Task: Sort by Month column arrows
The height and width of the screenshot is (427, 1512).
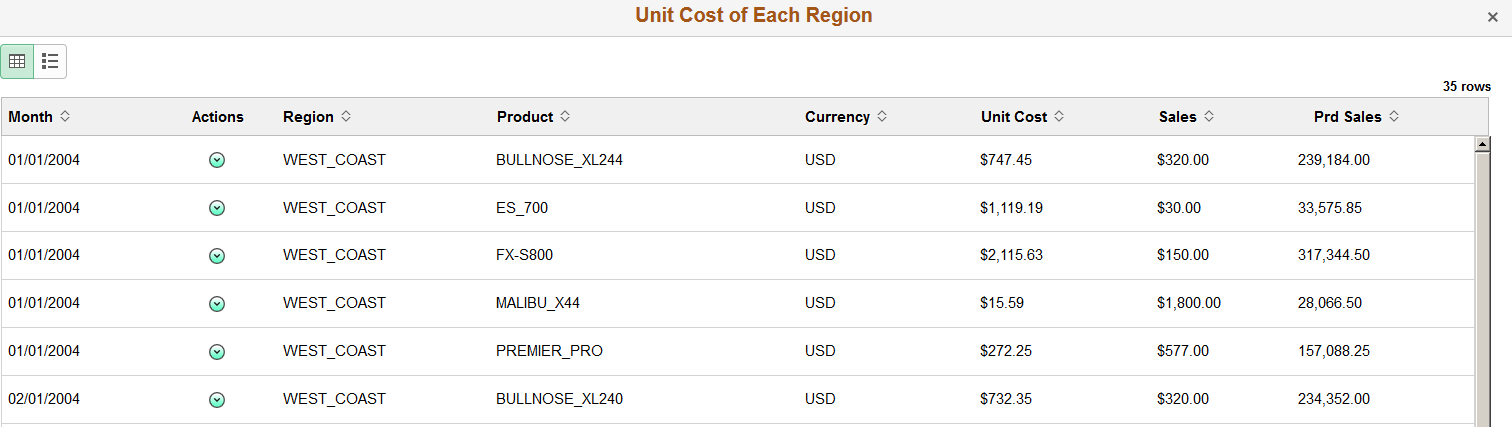Action: click(x=65, y=117)
